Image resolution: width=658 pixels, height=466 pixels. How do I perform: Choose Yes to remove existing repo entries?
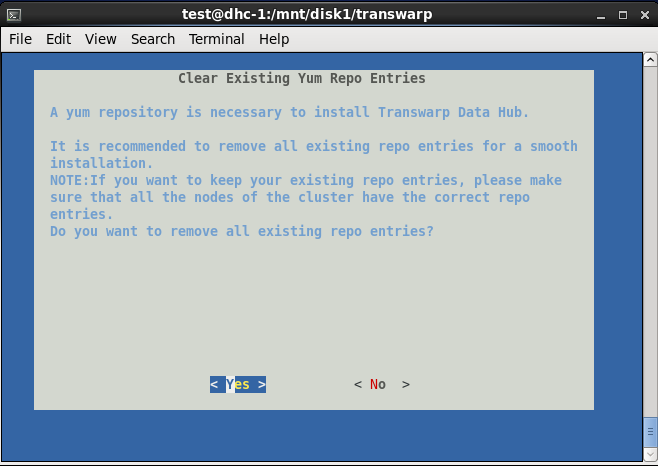coord(238,384)
